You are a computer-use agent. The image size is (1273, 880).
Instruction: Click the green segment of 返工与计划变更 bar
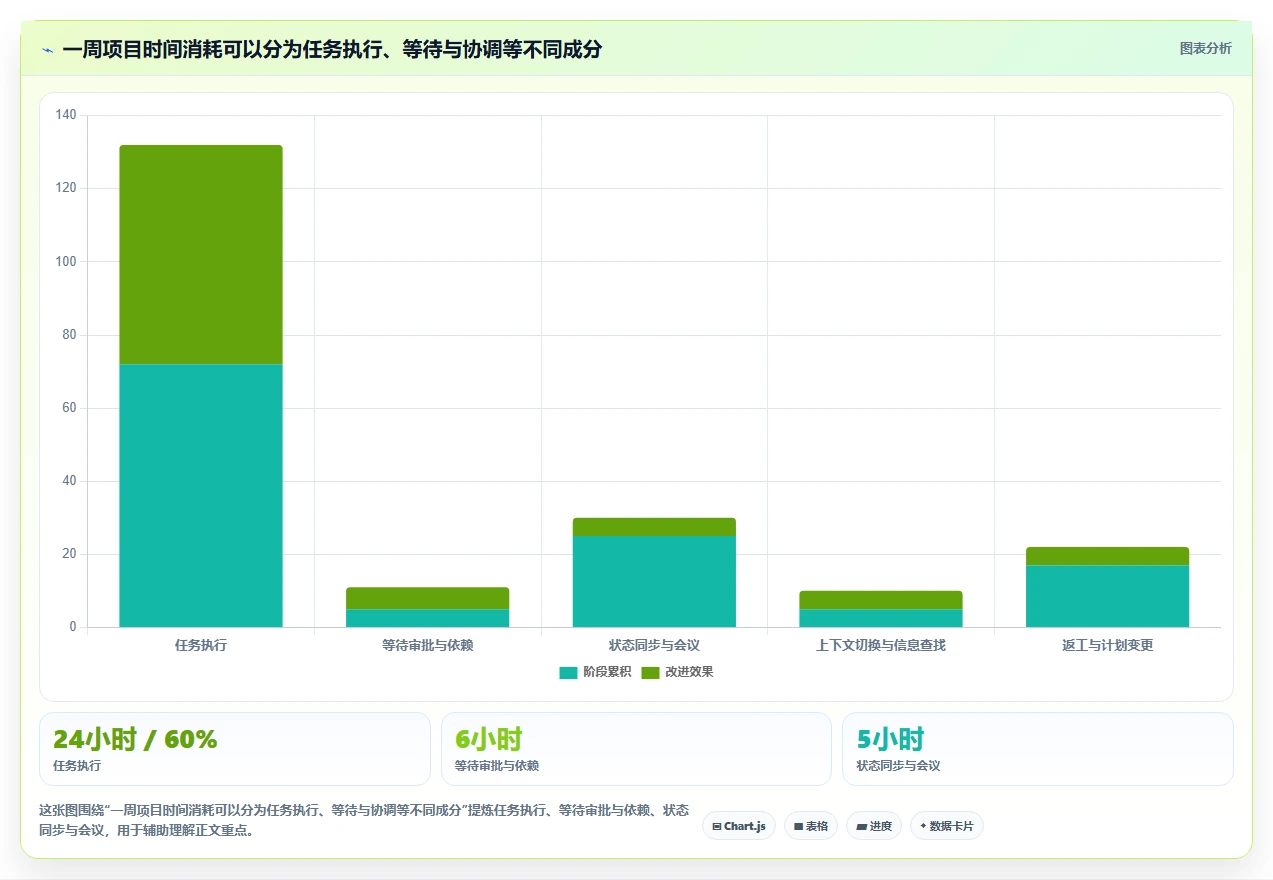pyautogui.click(x=1107, y=556)
